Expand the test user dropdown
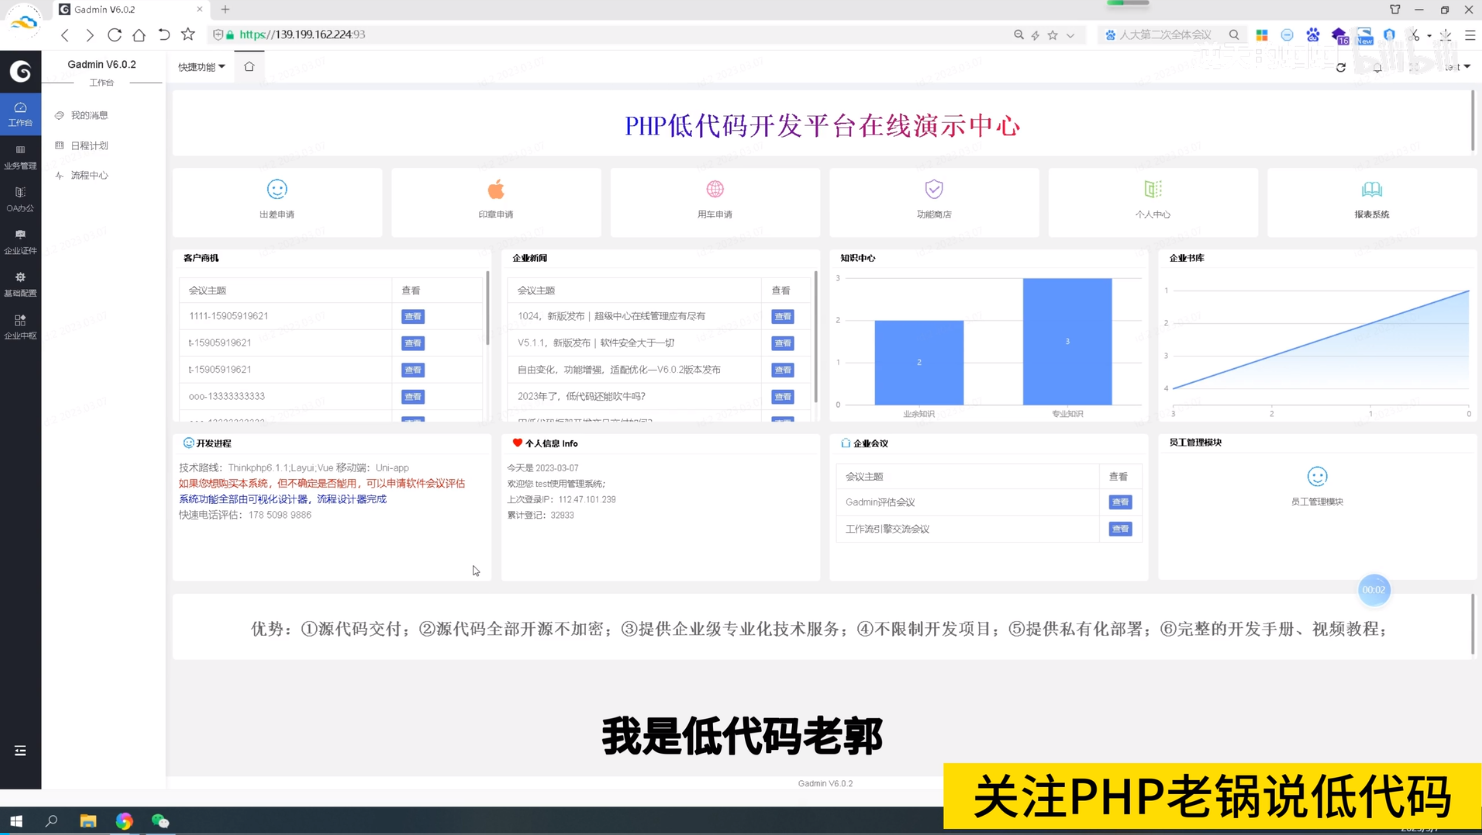The height and width of the screenshot is (835, 1482). pyautogui.click(x=1457, y=67)
